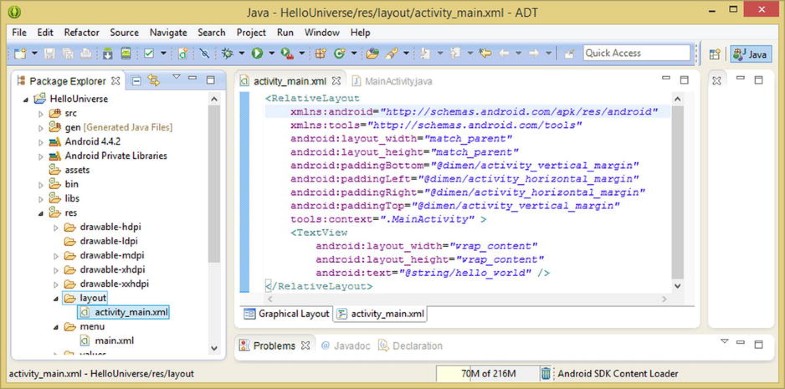785x389 pixels.
Task: Click the Quick Access search field
Action: pyautogui.click(x=636, y=53)
